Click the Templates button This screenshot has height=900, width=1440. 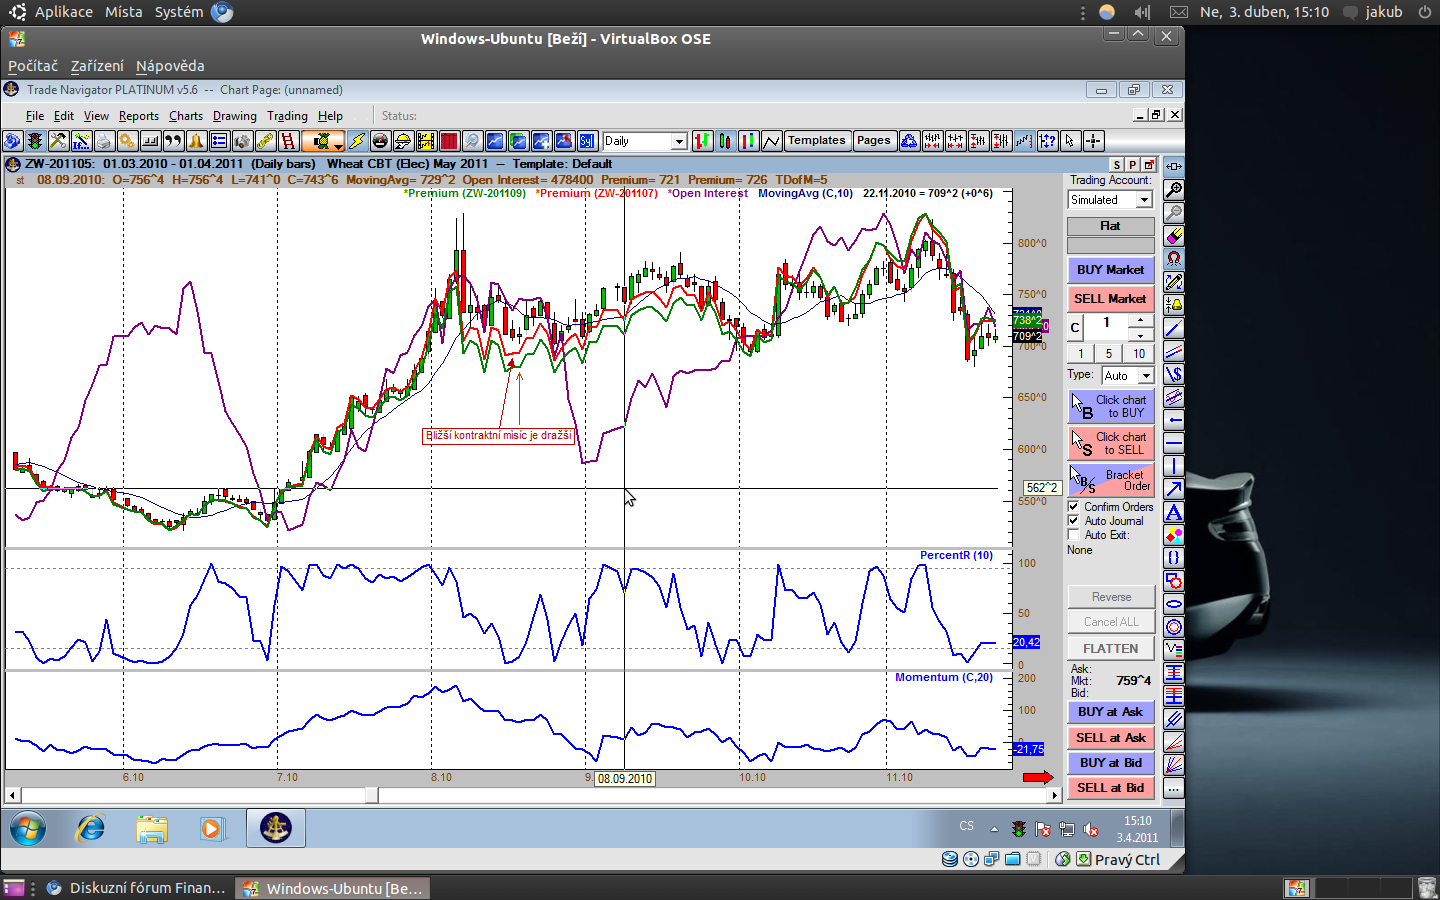coord(816,141)
